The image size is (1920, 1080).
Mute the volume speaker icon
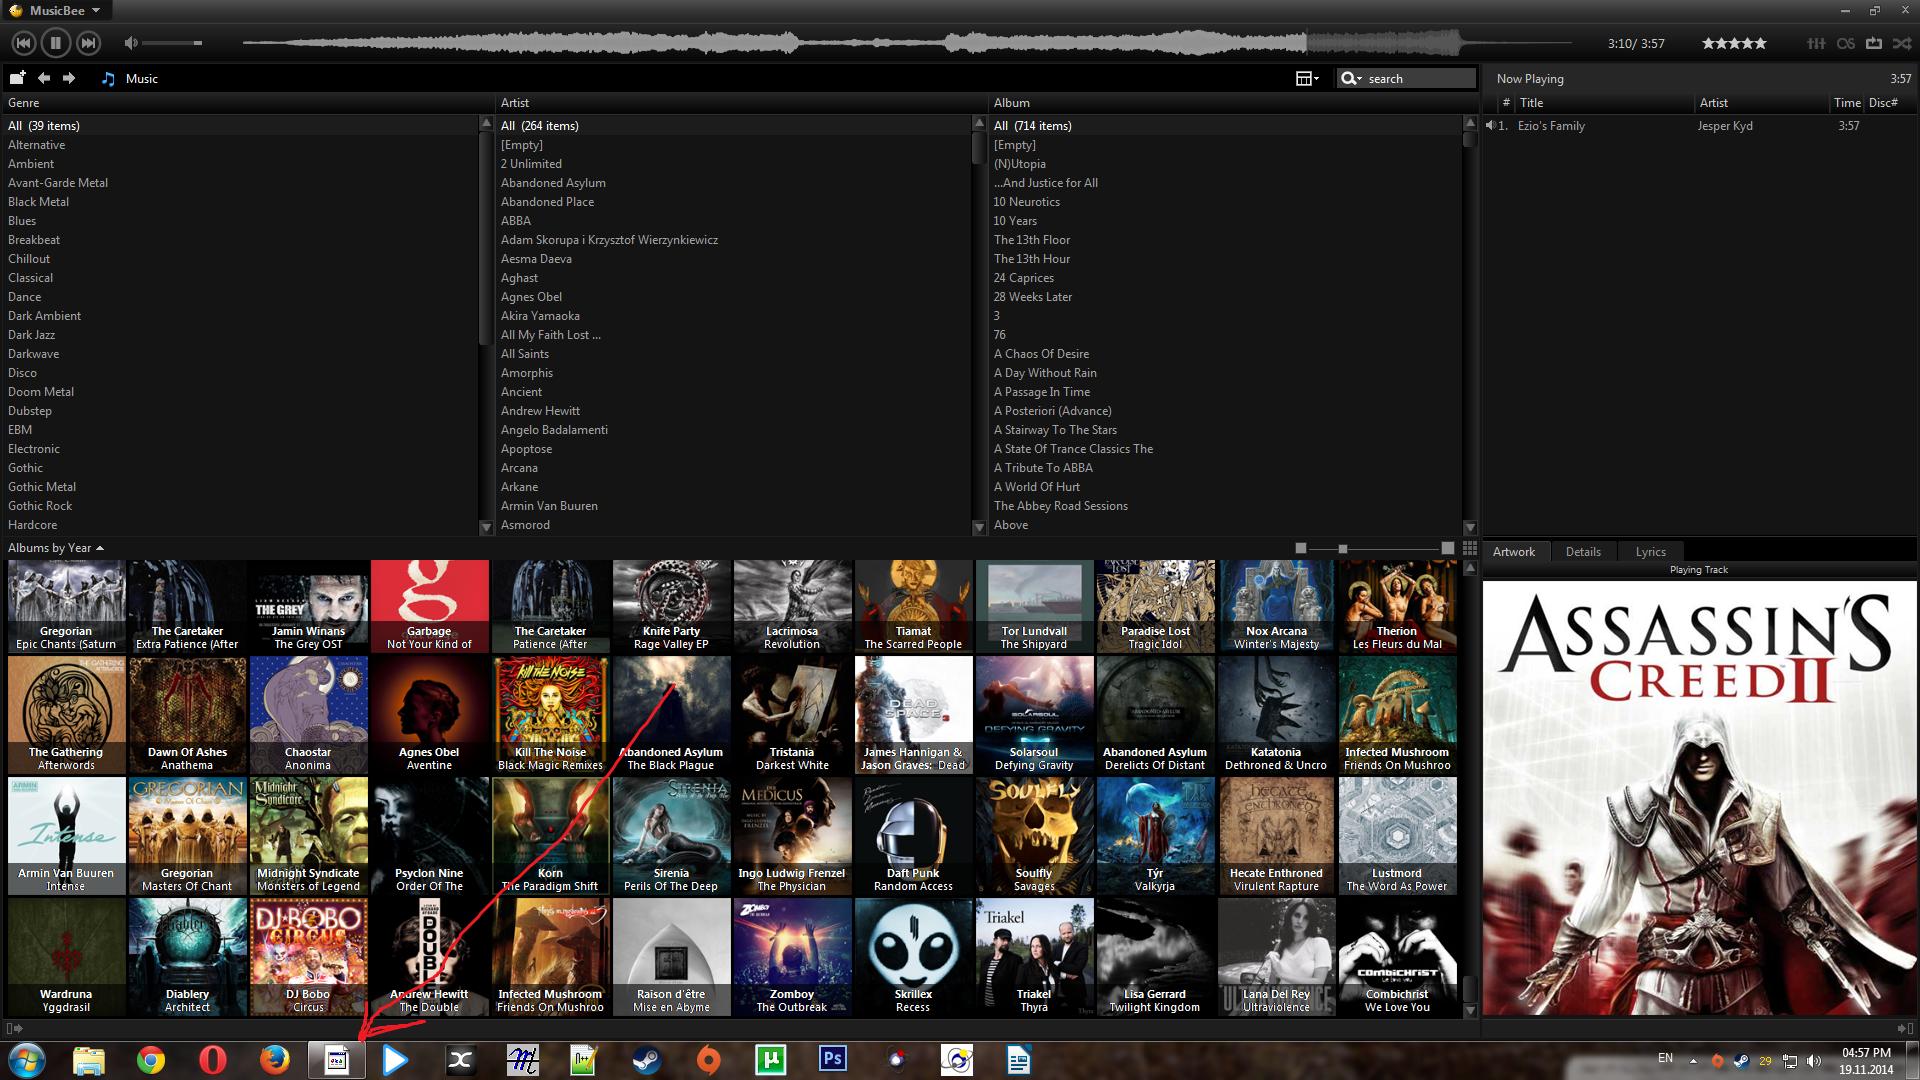(x=131, y=43)
